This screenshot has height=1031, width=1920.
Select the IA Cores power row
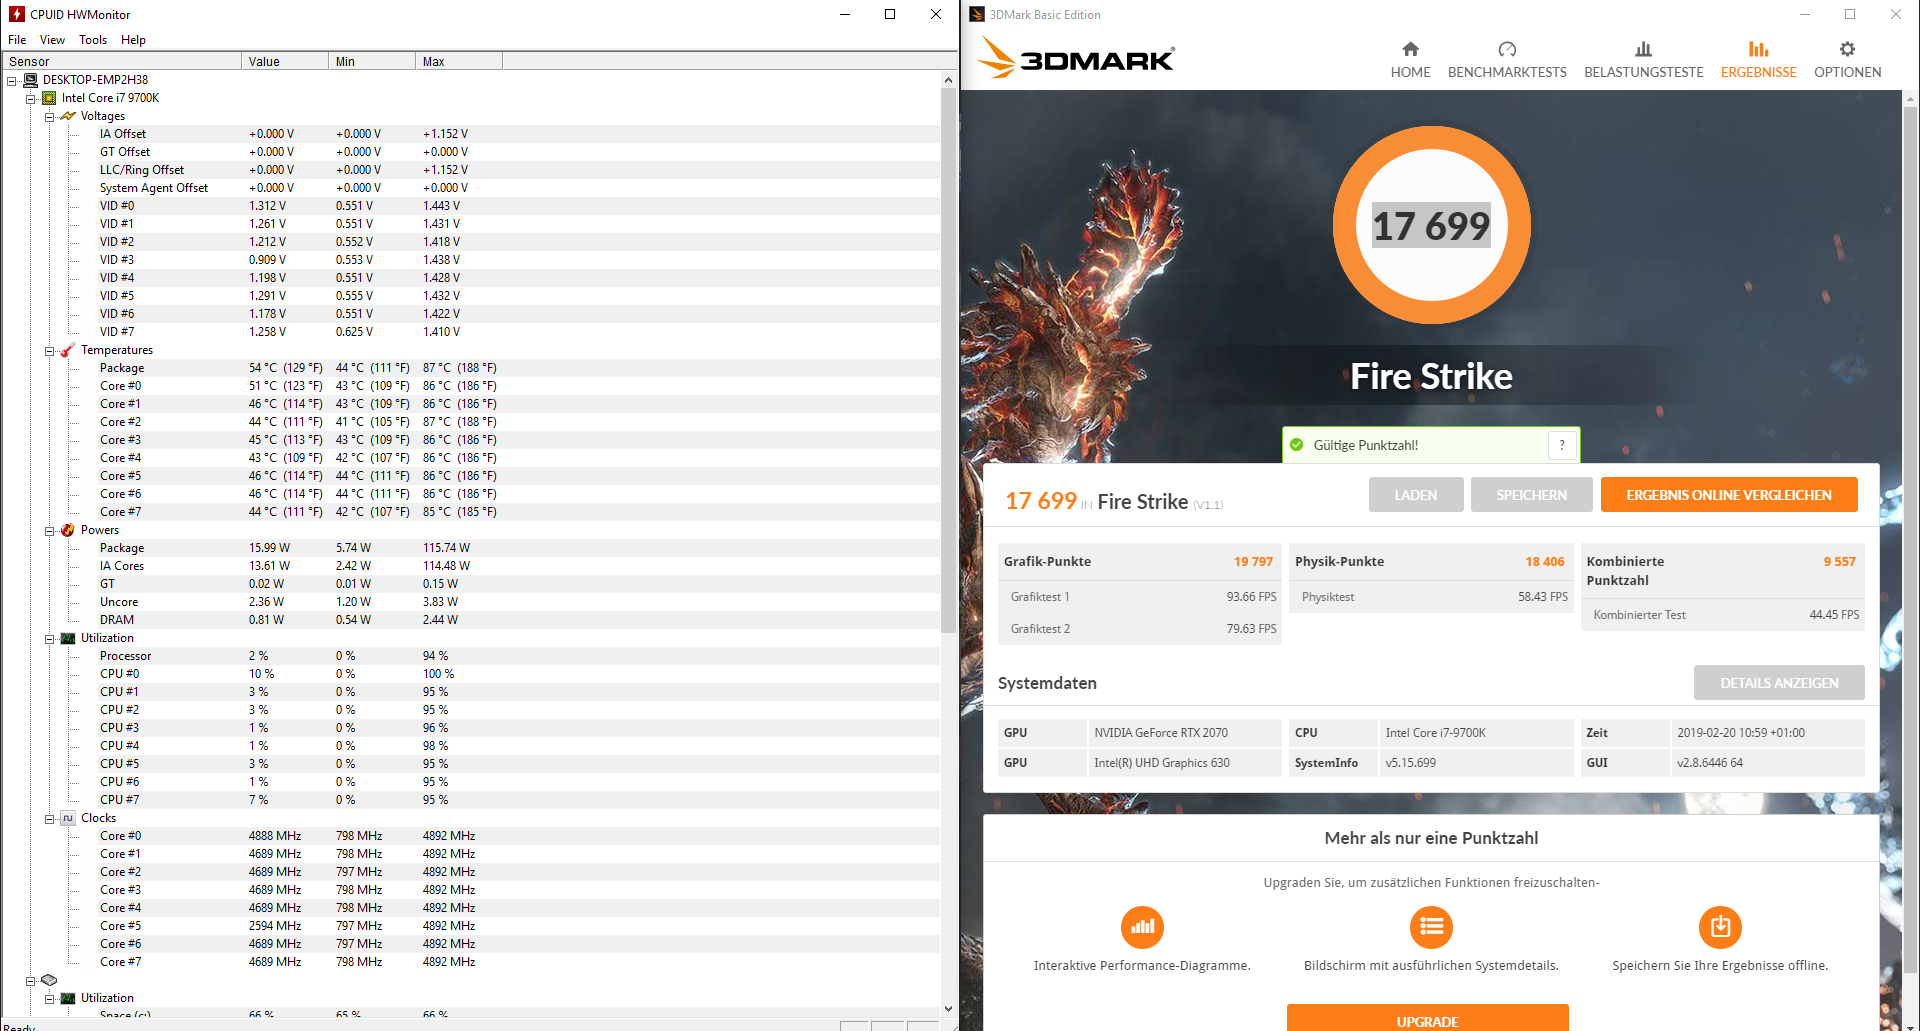[x=470, y=566]
